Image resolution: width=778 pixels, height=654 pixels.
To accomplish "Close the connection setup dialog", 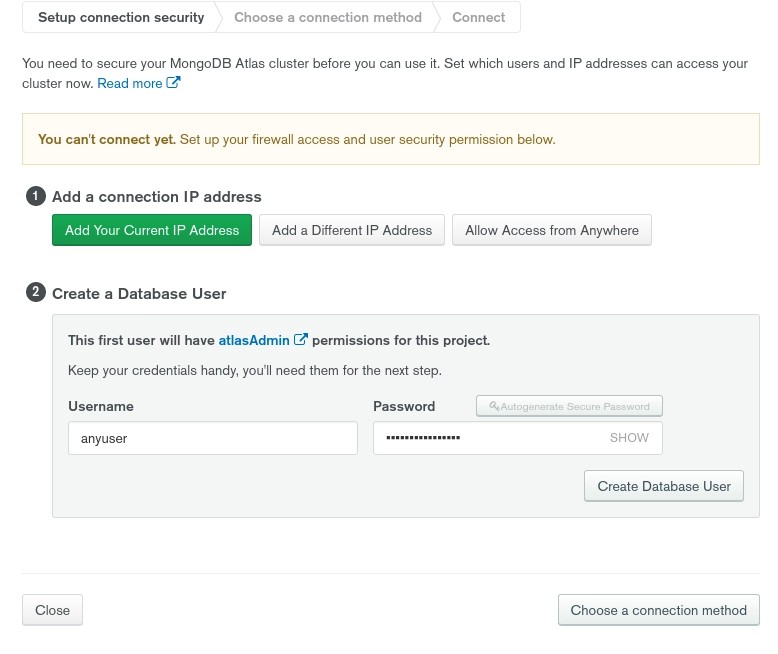I will [52, 610].
